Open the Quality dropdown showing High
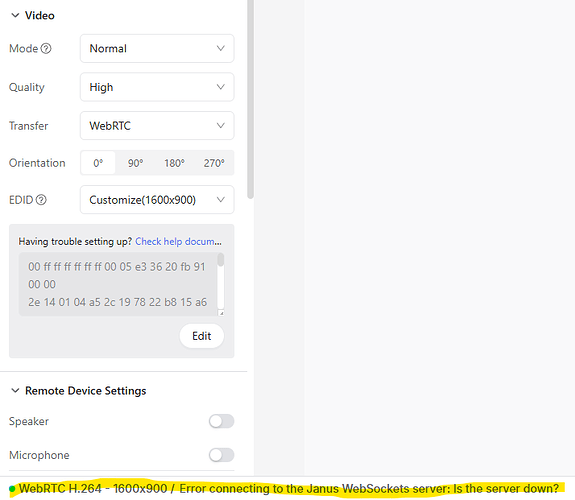 (157, 87)
